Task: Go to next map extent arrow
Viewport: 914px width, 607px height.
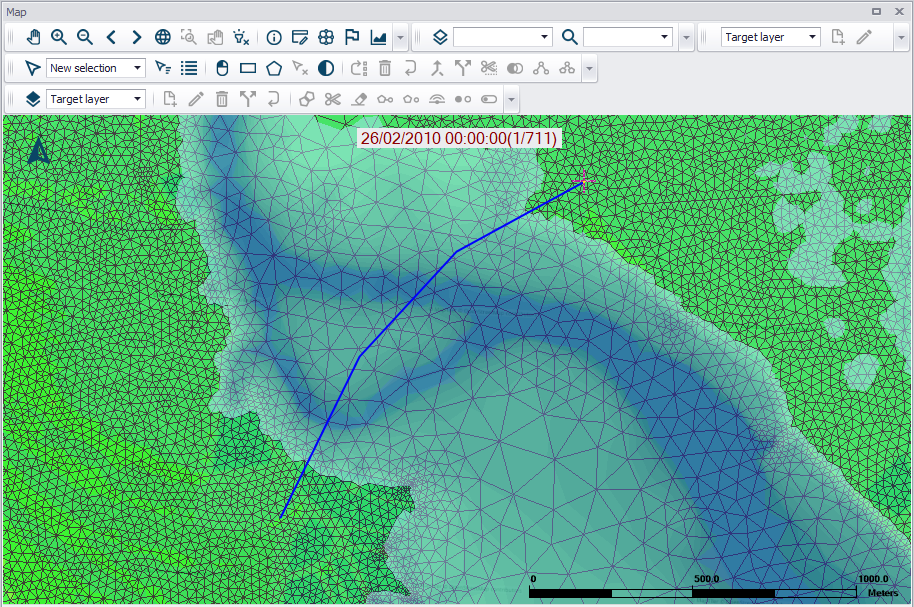Action: [137, 37]
